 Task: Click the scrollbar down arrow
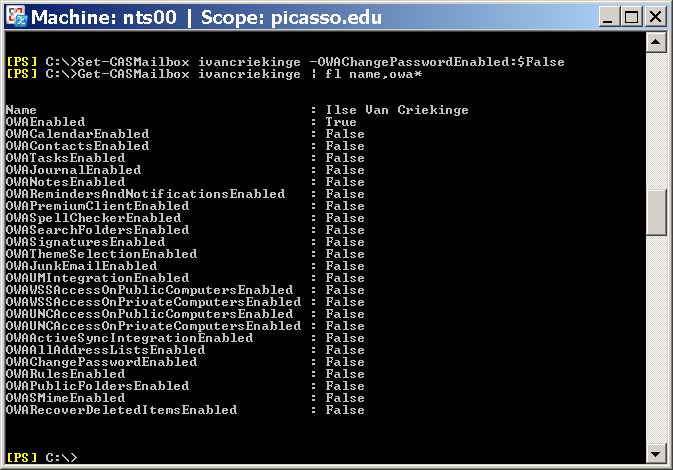tap(656, 453)
